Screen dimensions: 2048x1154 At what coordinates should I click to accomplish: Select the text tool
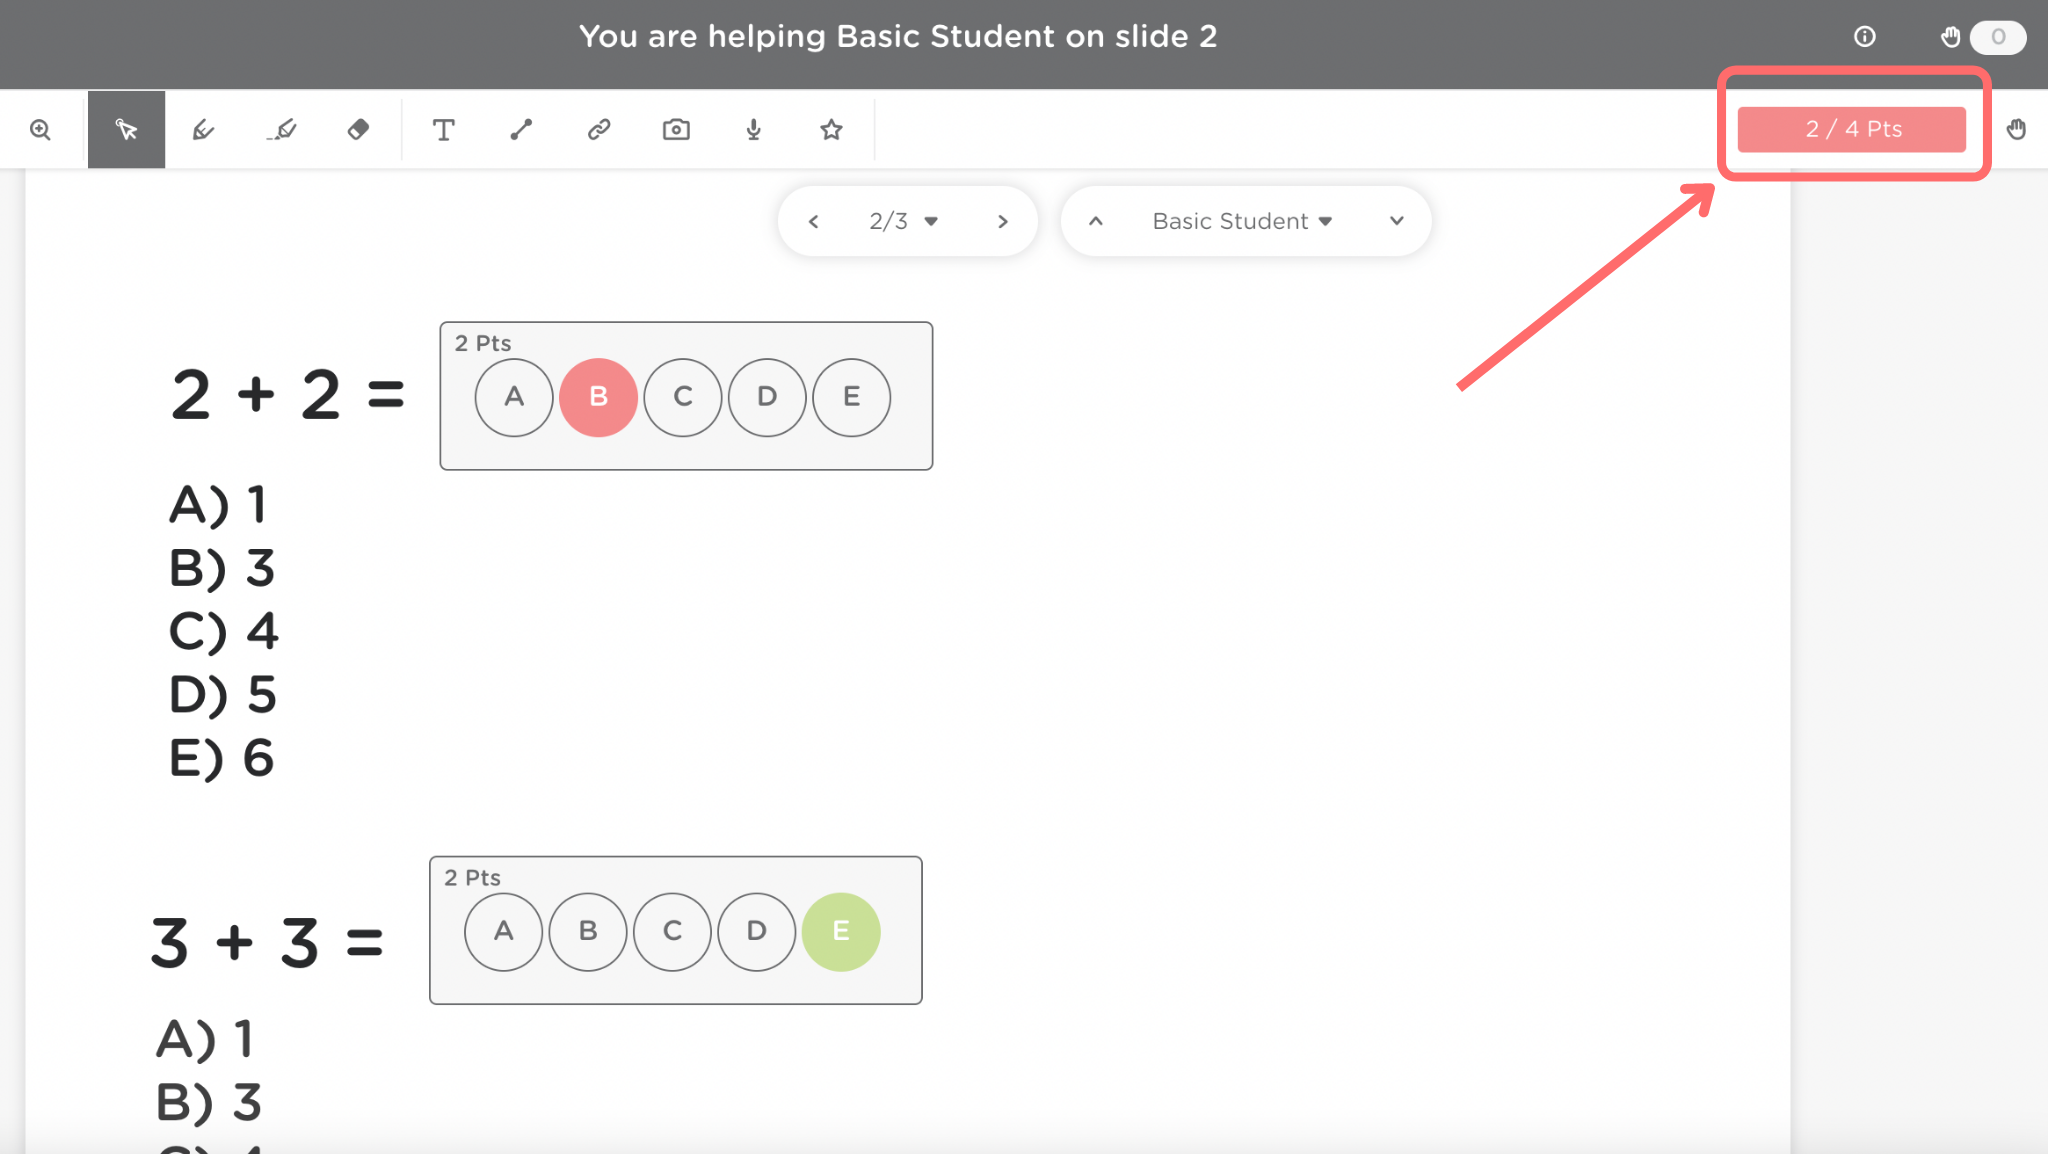click(x=443, y=130)
